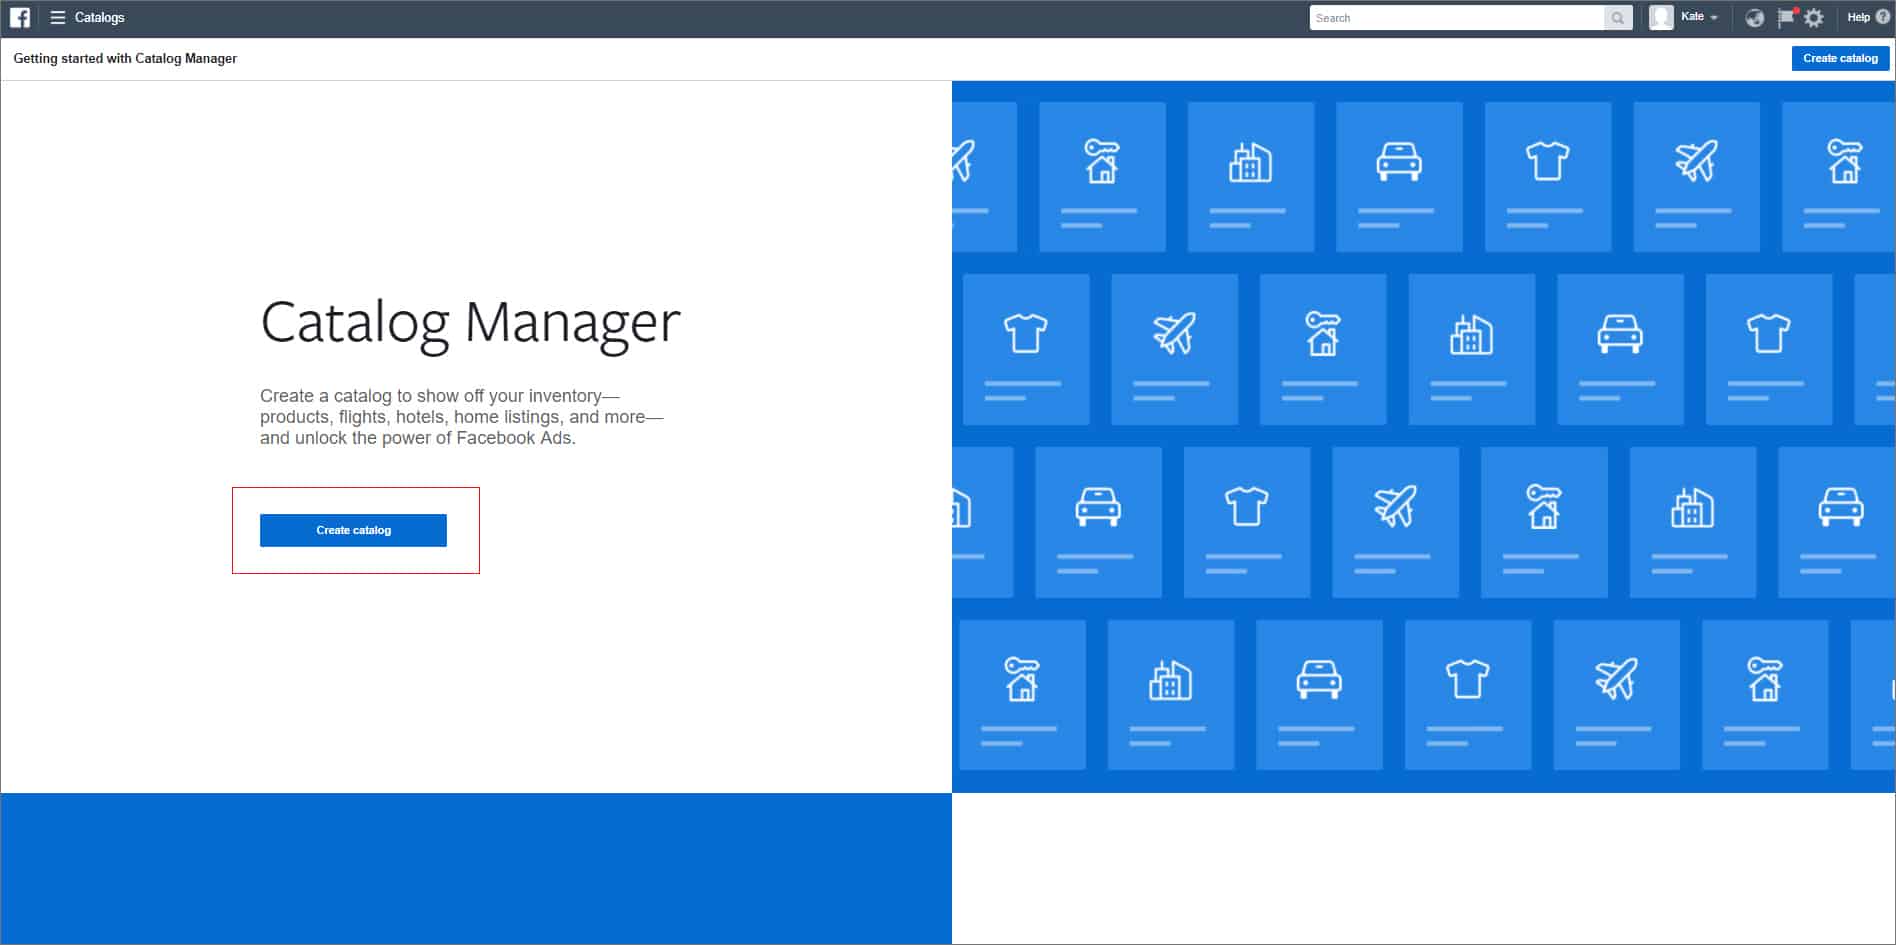Image resolution: width=1896 pixels, height=945 pixels.
Task: Open the Help link in top bar
Action: pos(1858,17)
